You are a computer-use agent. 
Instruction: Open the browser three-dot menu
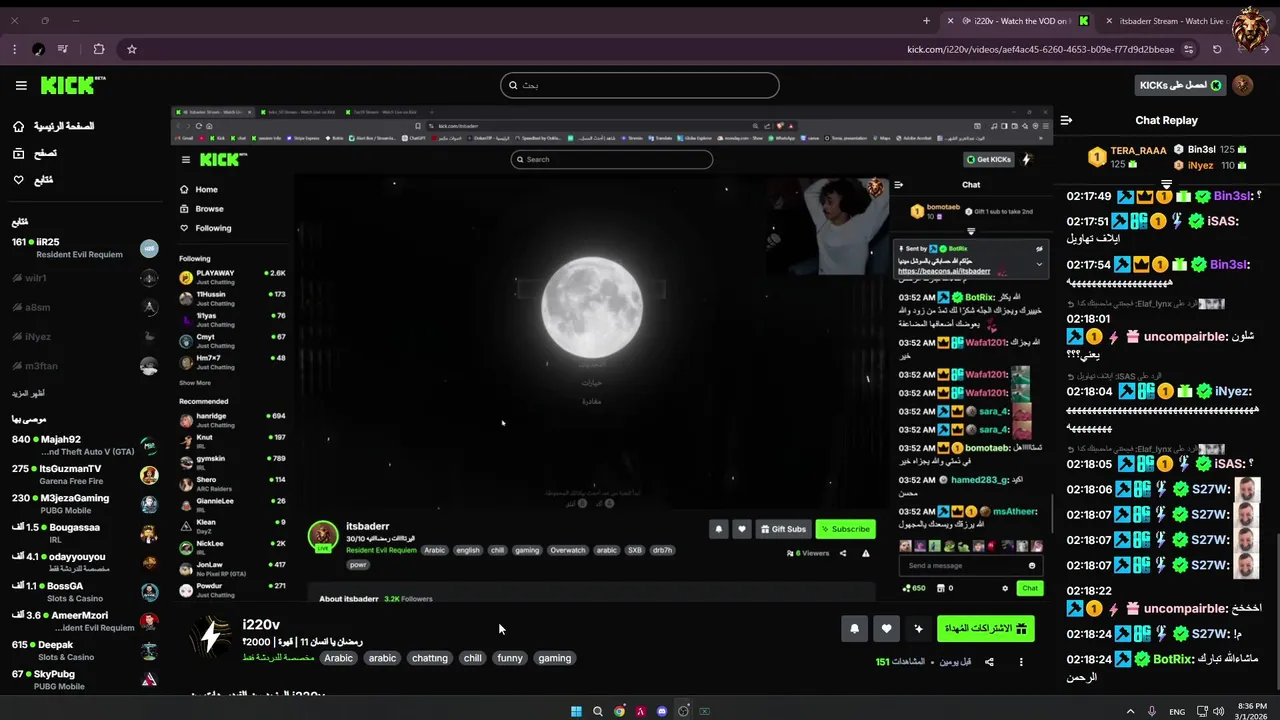[14, 49]
